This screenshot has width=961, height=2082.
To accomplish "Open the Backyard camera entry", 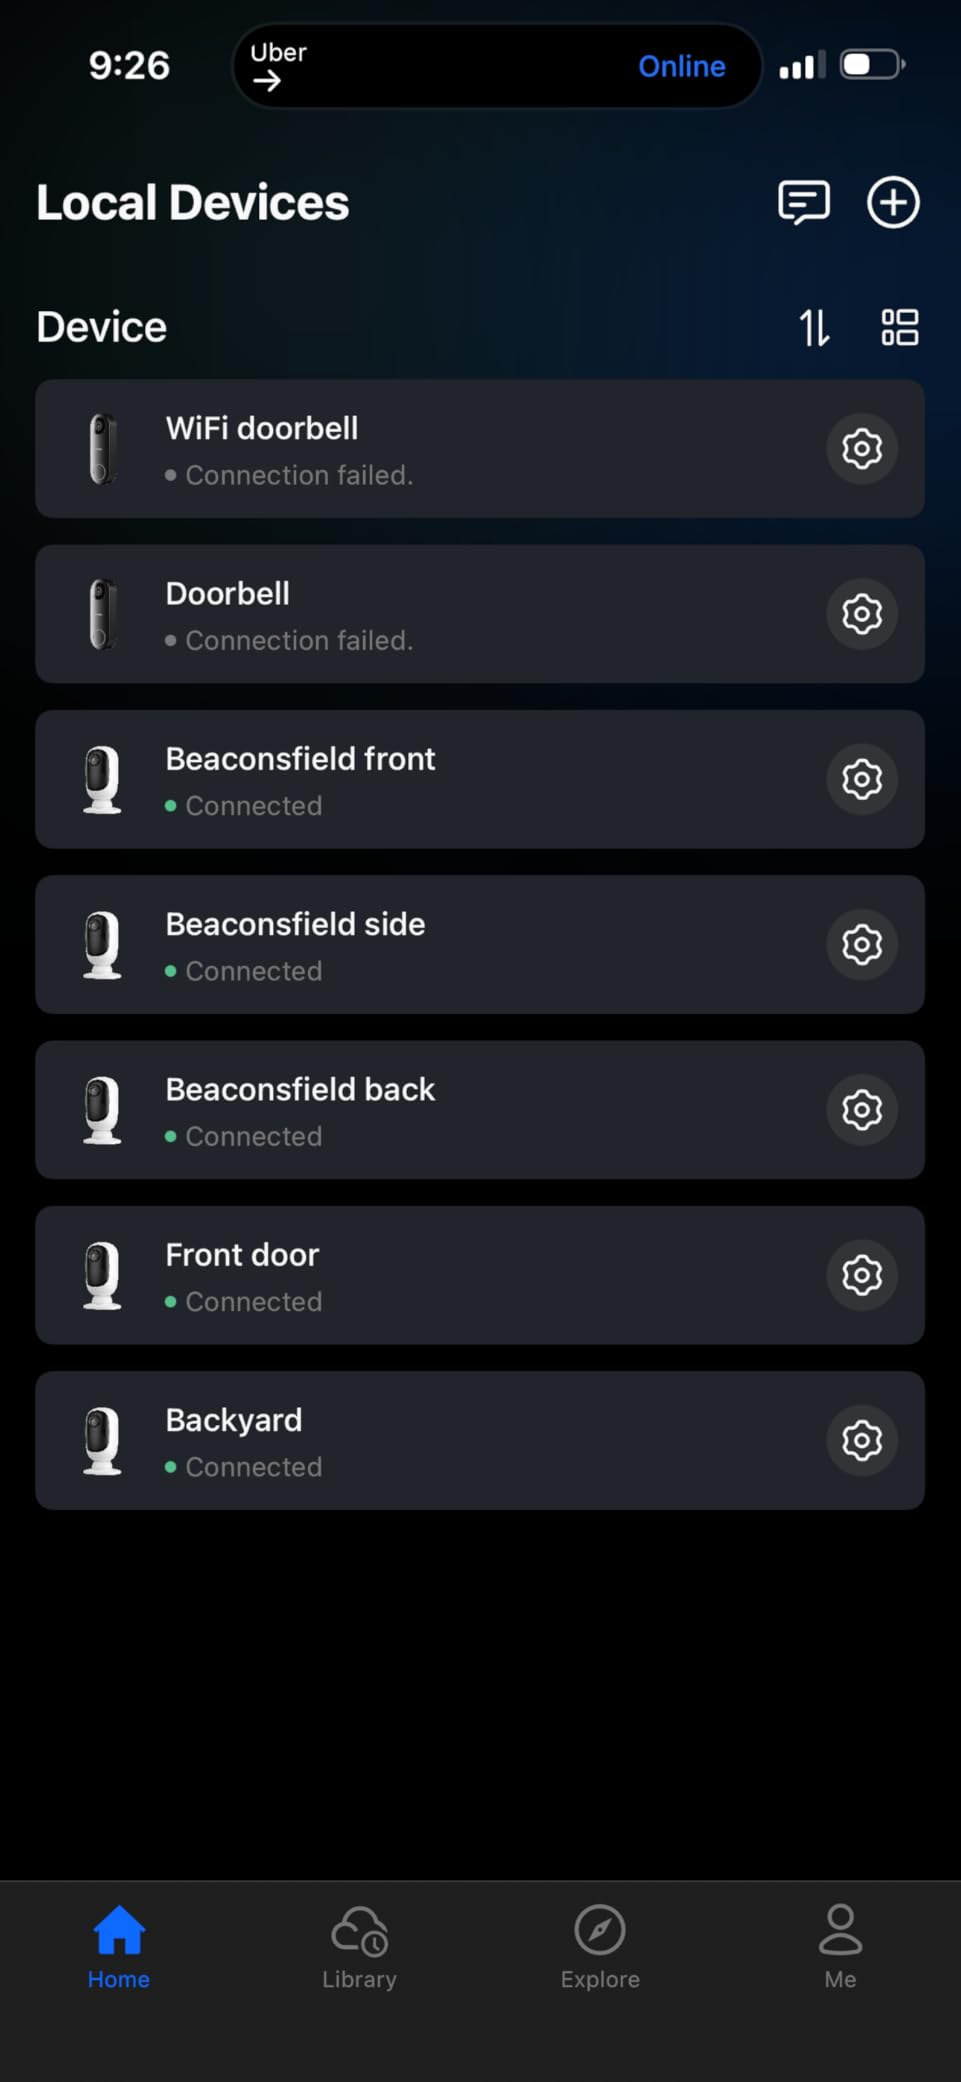I will [x=480, y=1440].
